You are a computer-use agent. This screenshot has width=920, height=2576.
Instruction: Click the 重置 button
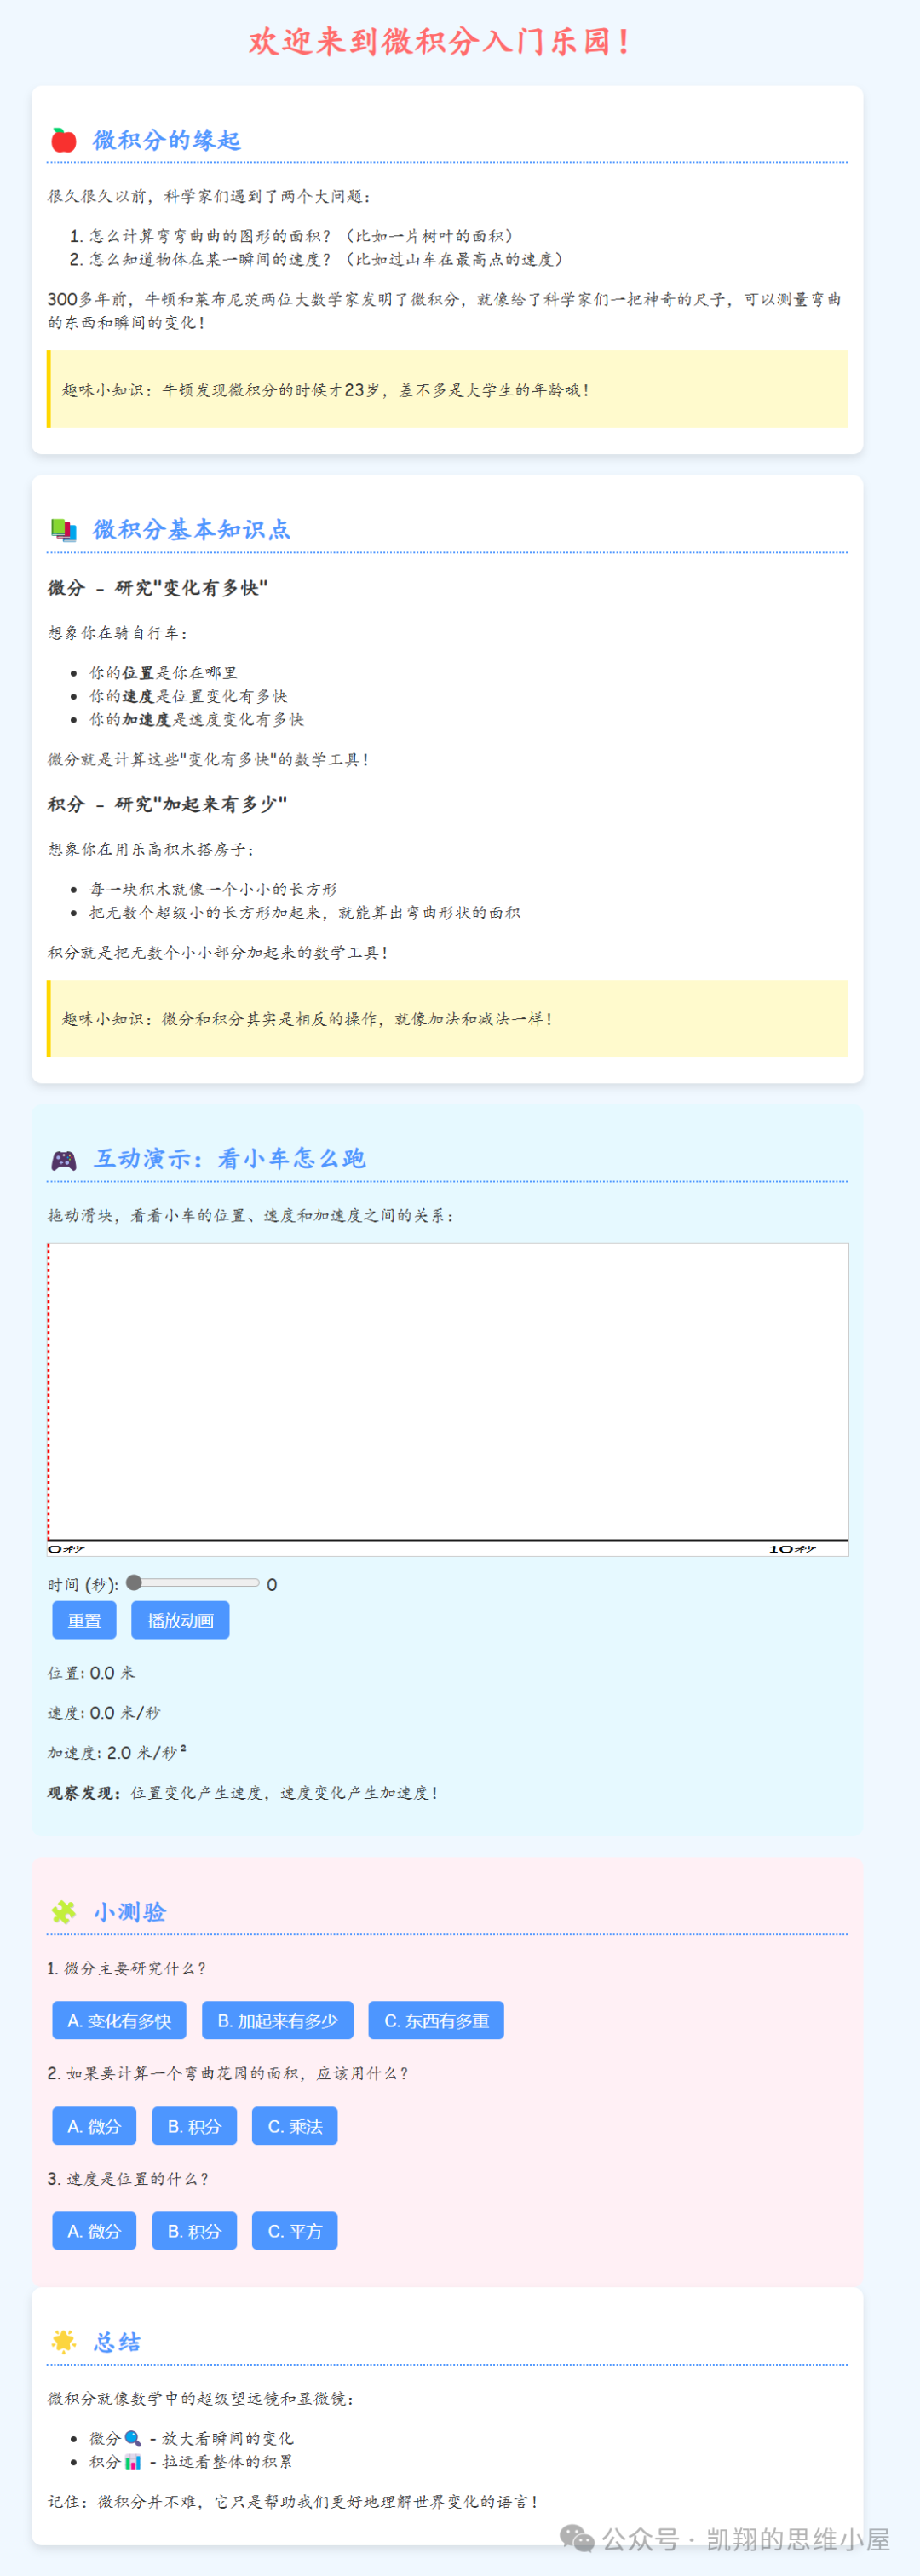click(84, 1620)
